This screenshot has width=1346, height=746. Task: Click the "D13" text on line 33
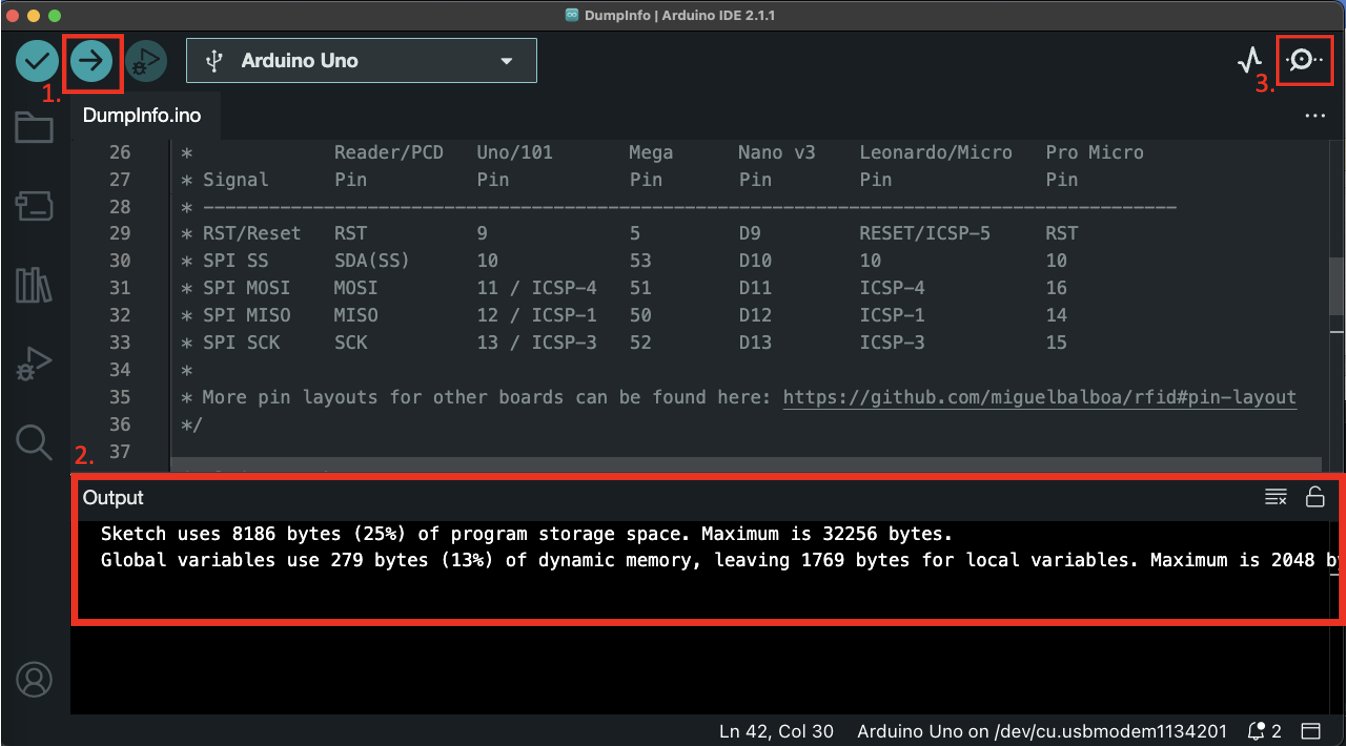(x=755, y=342)
